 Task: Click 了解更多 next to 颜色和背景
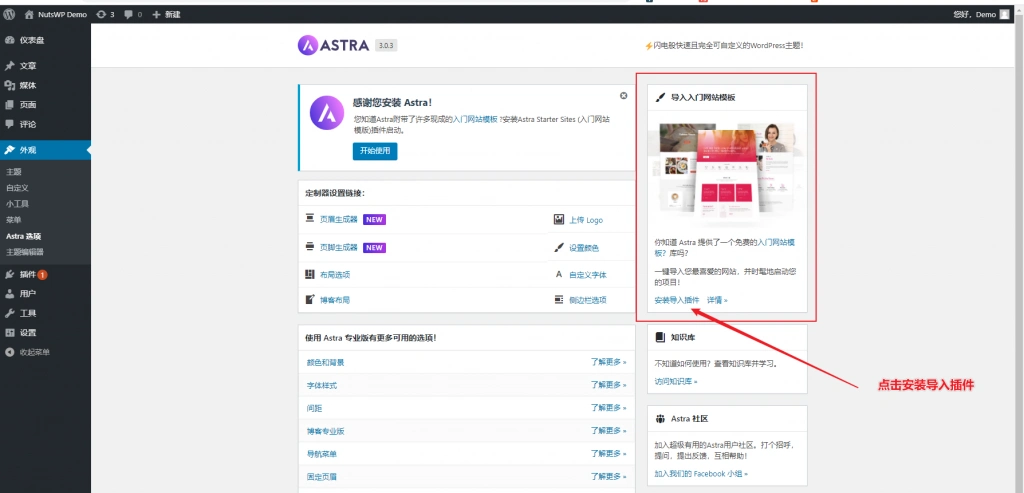tap(607, 362)
